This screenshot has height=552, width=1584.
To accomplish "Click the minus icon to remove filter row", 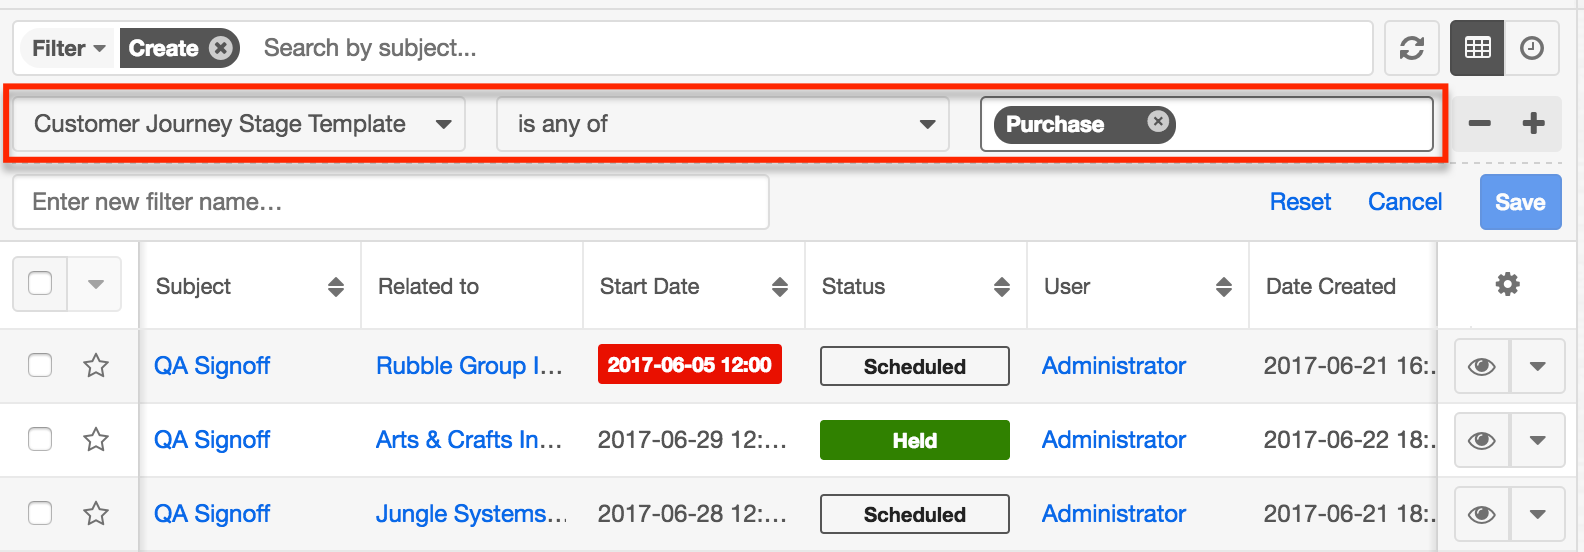I will (x=1479, y=124).
